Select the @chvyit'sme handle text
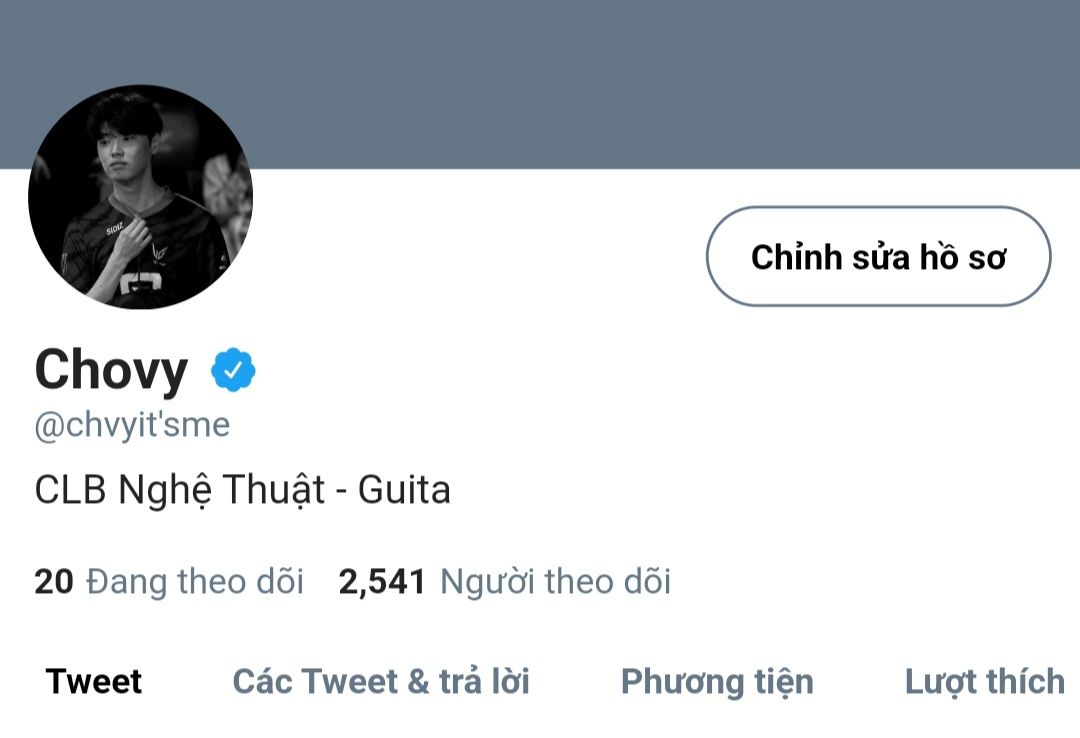 132,425
